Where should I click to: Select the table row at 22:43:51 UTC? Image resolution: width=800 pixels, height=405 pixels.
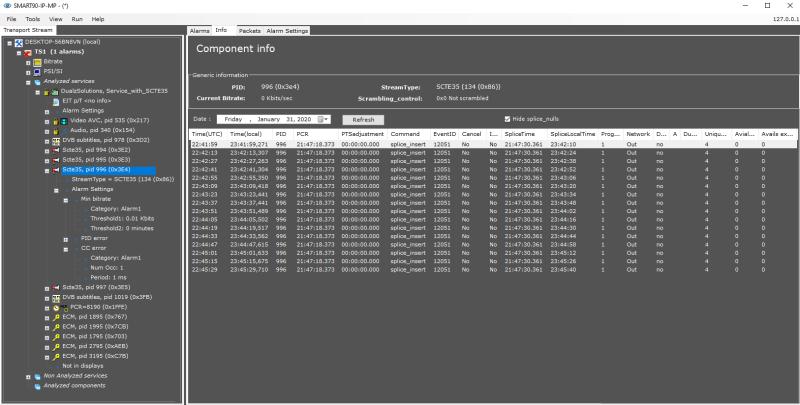coord(492,211)
